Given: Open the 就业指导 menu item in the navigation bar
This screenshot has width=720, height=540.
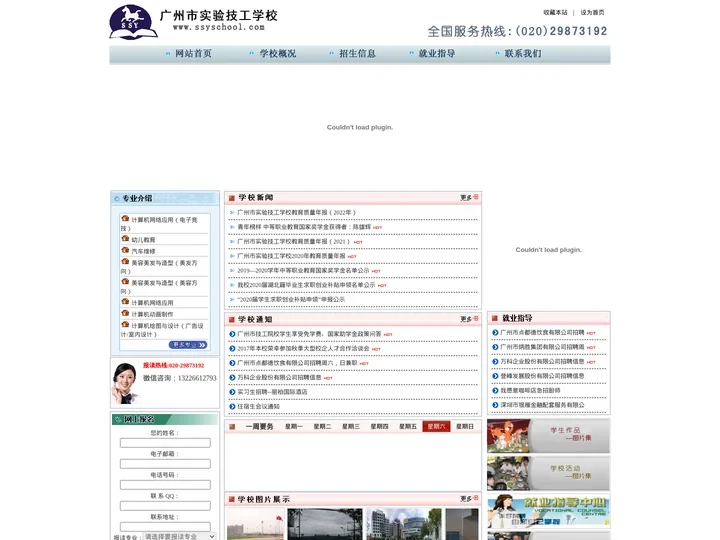Looking at the screenshot, I should [x=437, y=54].
